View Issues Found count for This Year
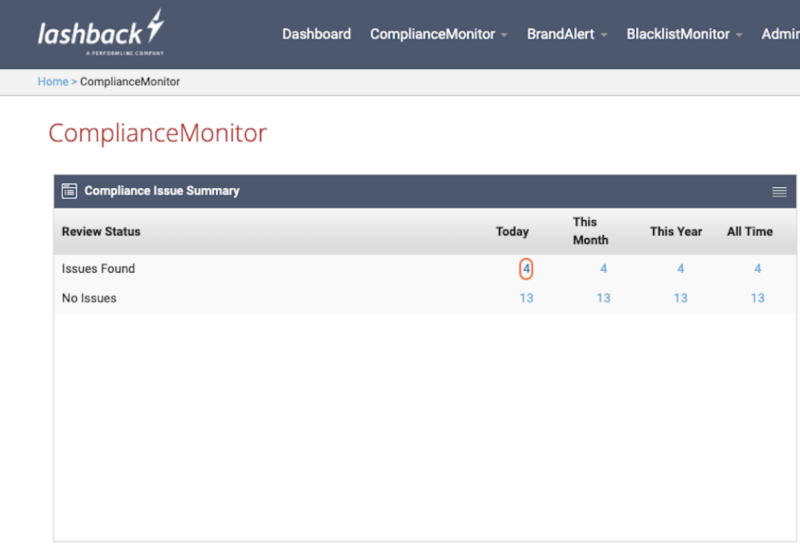The height and width of the screenshot is (548, 800). pos(680,269)
